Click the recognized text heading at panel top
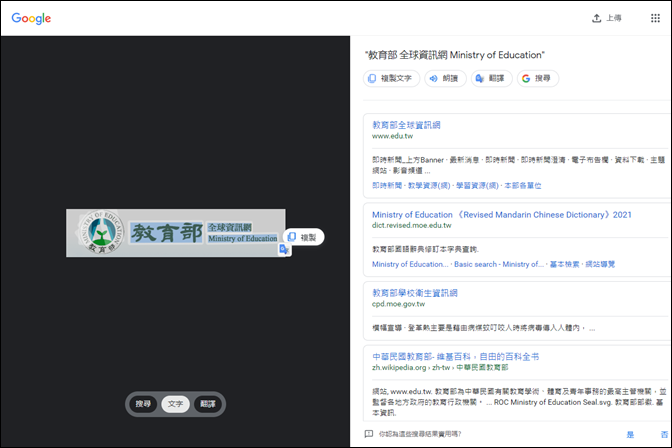This screenshot has height=448, width=672. pos(454,55)
